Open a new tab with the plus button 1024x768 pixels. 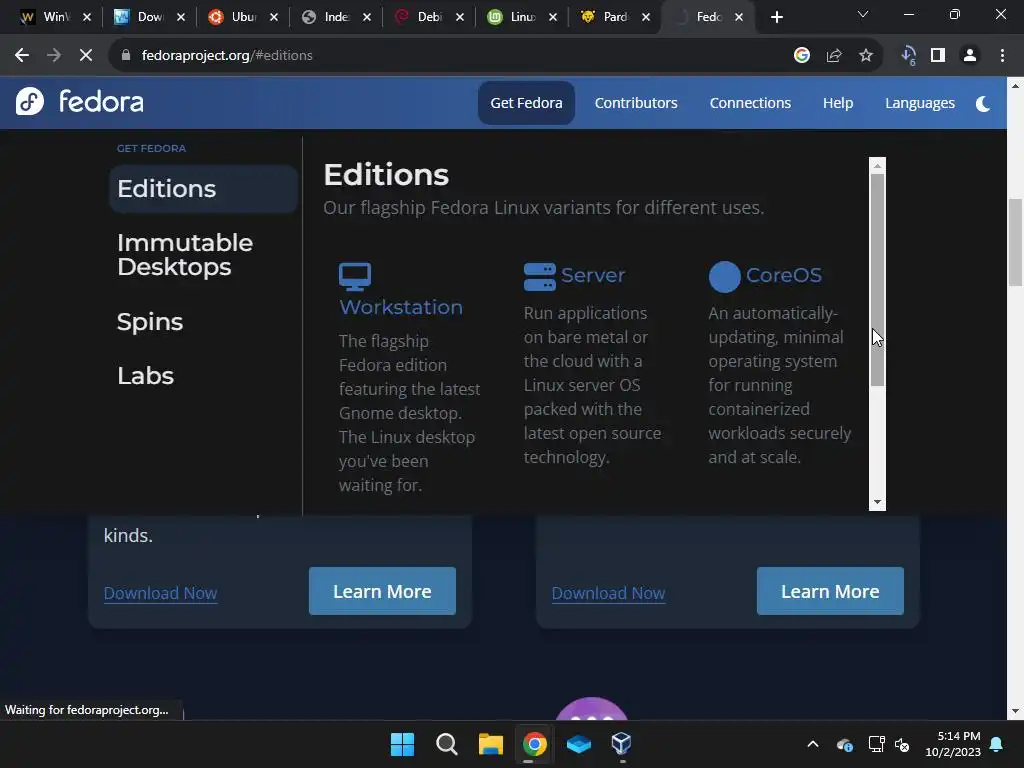pos(776,17)
